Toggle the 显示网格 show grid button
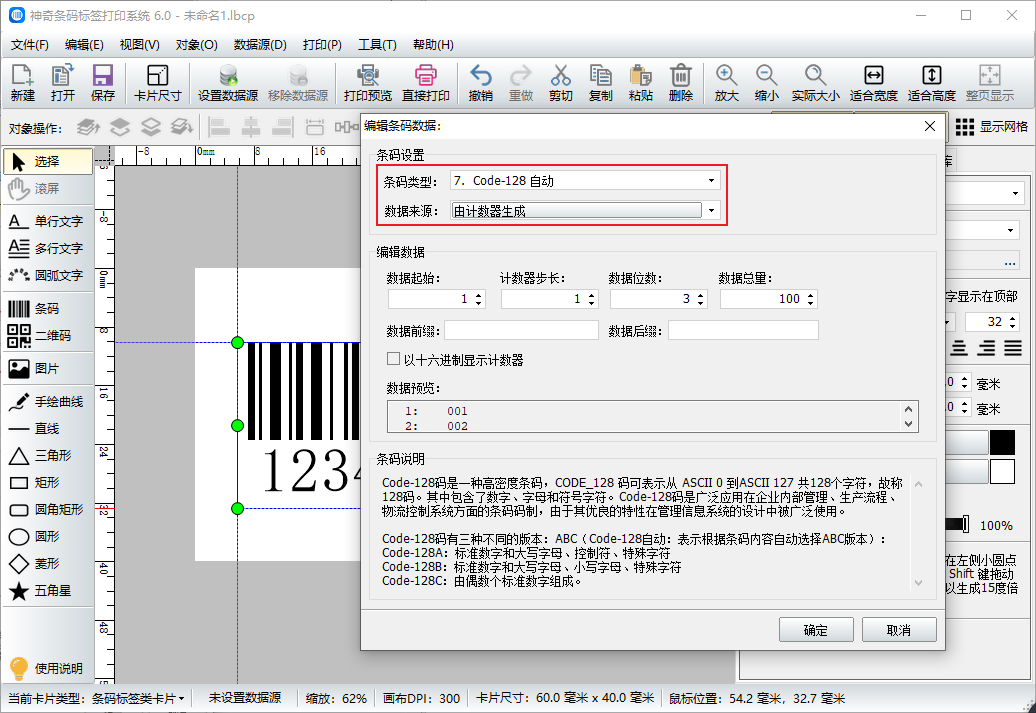This screenshot has width=1036, height=713. pos(991,127)
